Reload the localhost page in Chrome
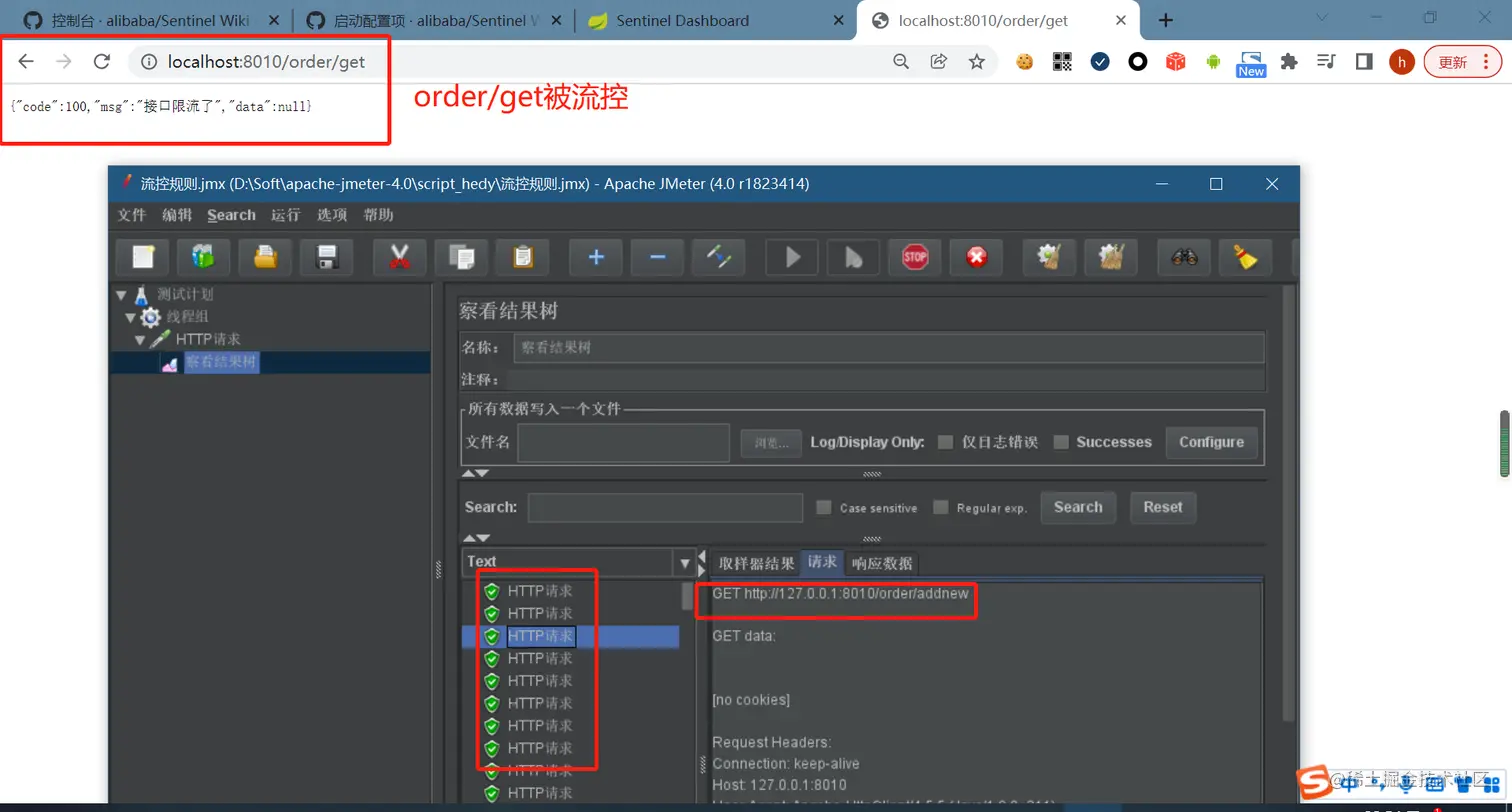This screenshot has height=812, width=1512. click(101, 62)
